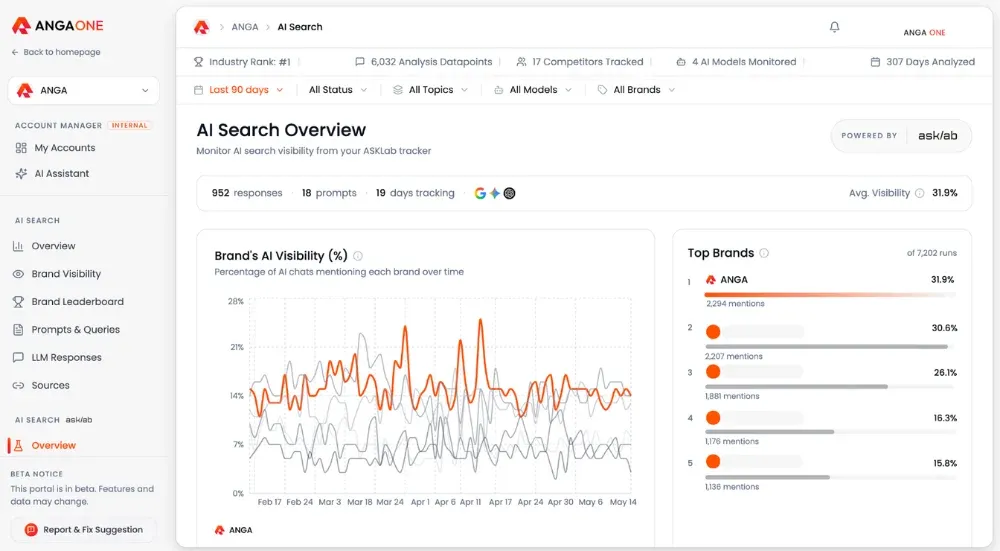Open AI Assistant from the sidebar
The width and height of the screenshot is (1000, 551).
tap(61, 173)
